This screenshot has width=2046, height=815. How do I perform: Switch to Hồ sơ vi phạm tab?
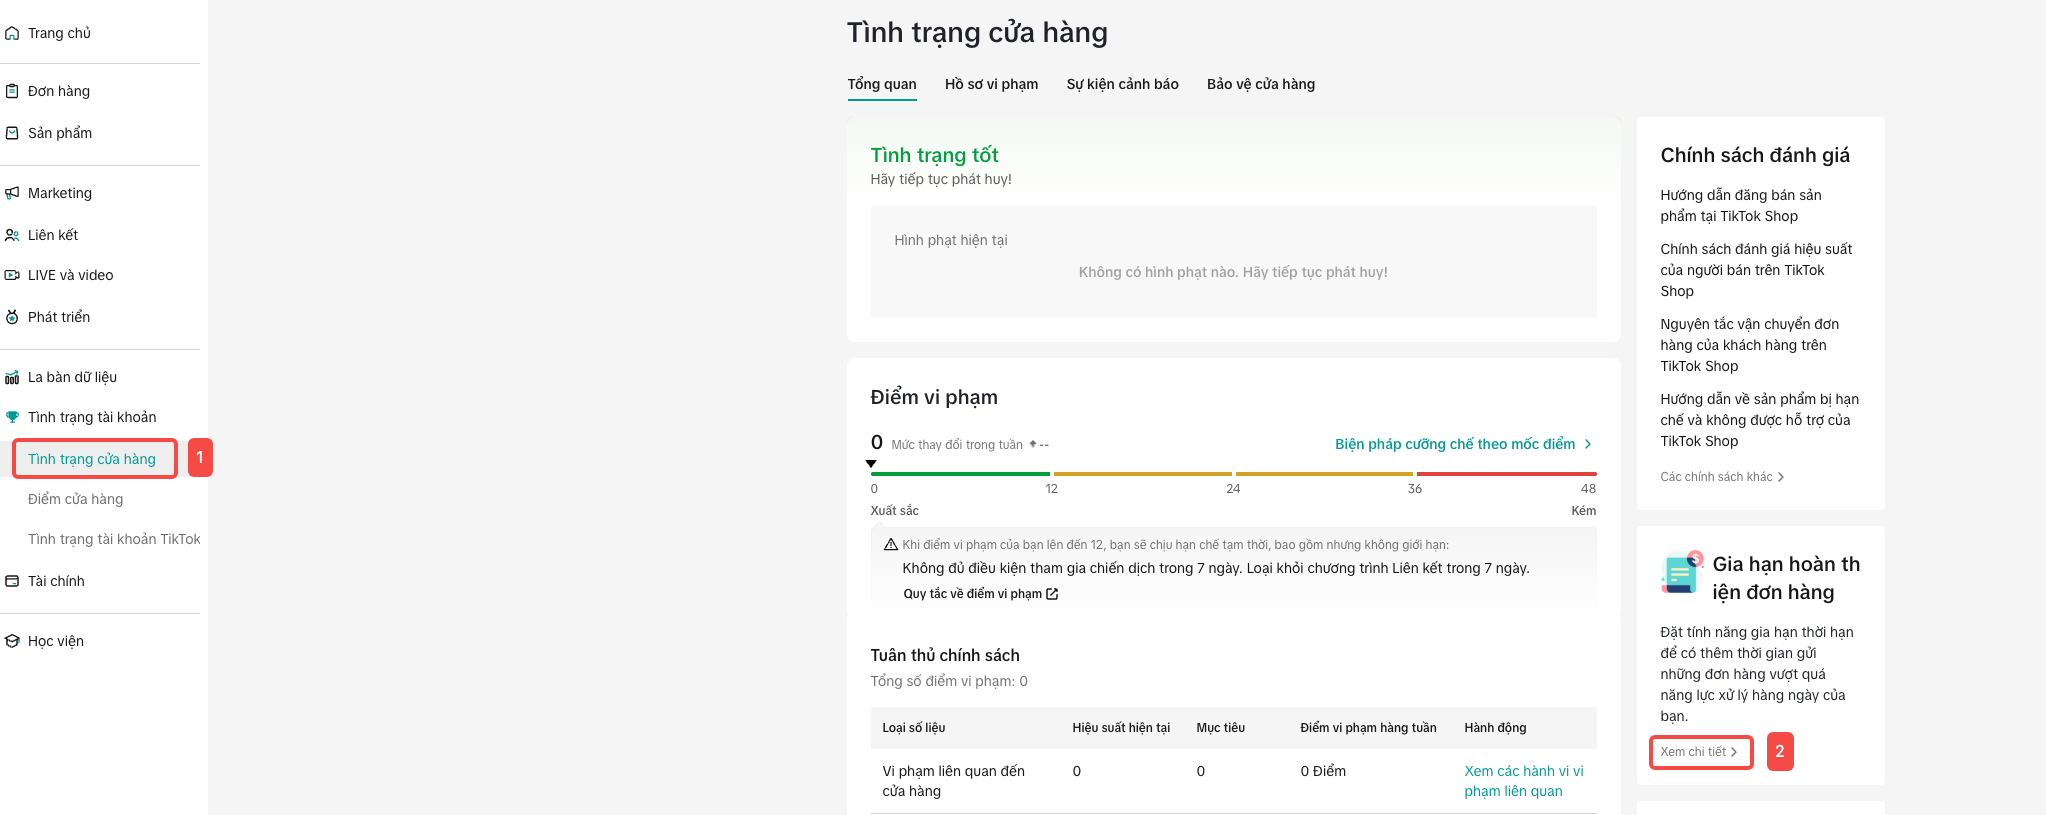[x=991, y=84]
